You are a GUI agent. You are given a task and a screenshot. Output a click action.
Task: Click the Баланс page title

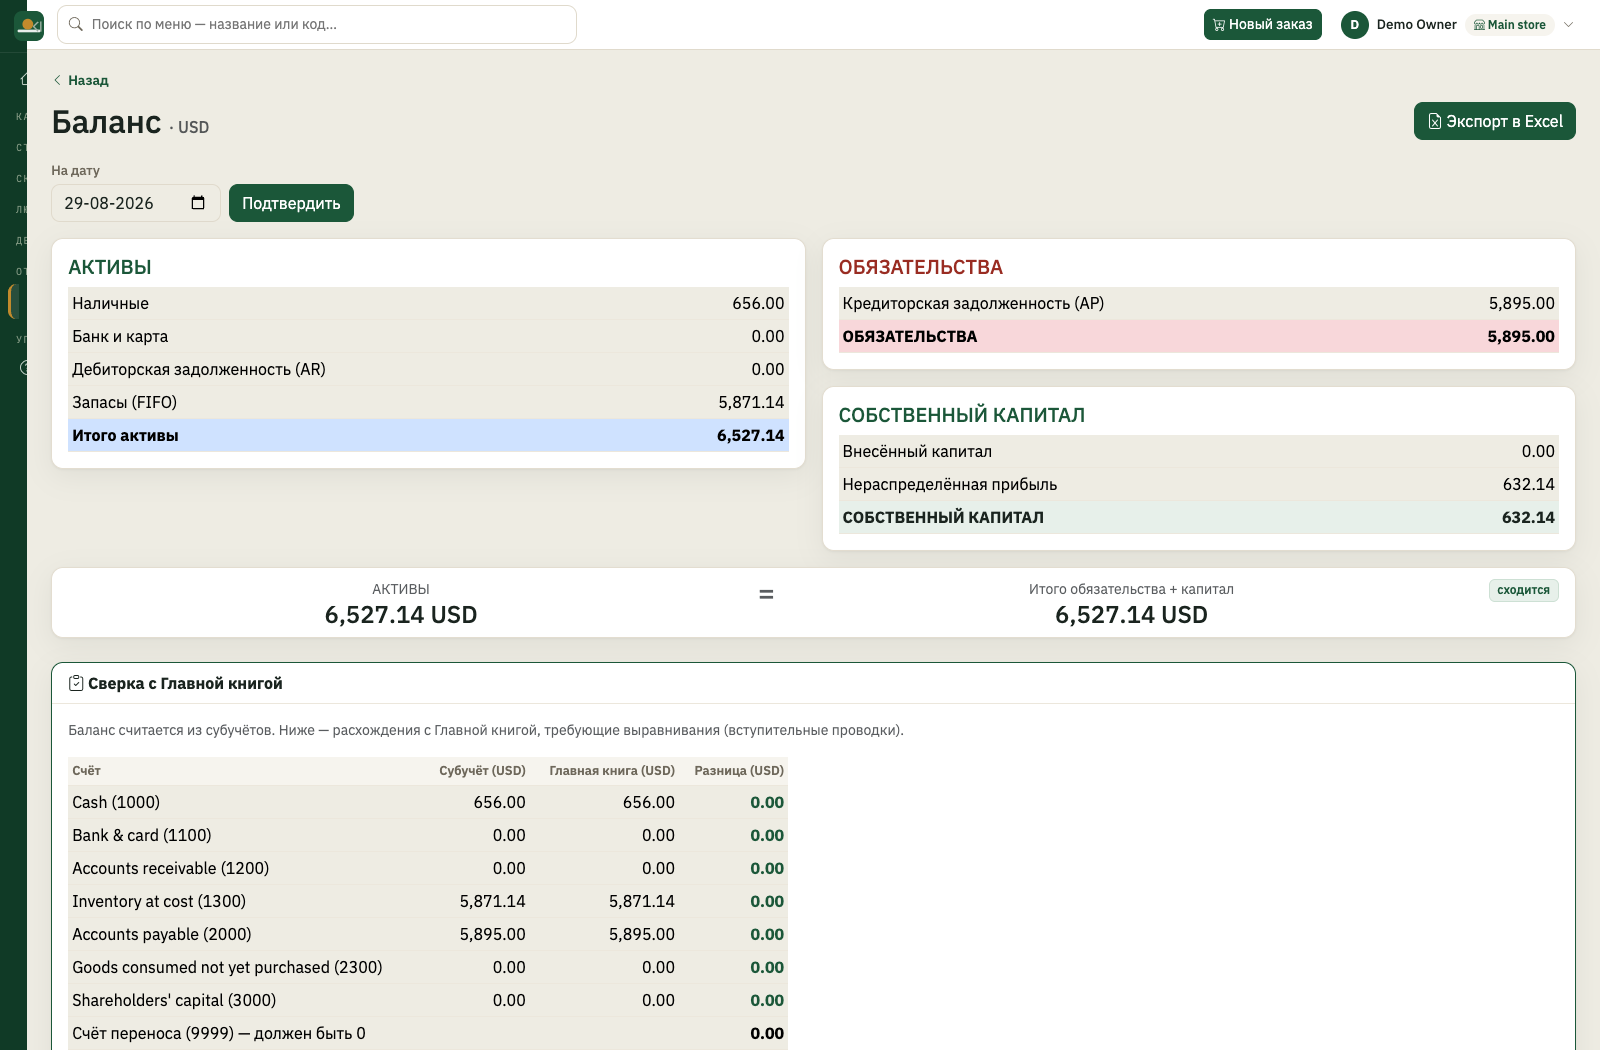[x=106, y=121]
